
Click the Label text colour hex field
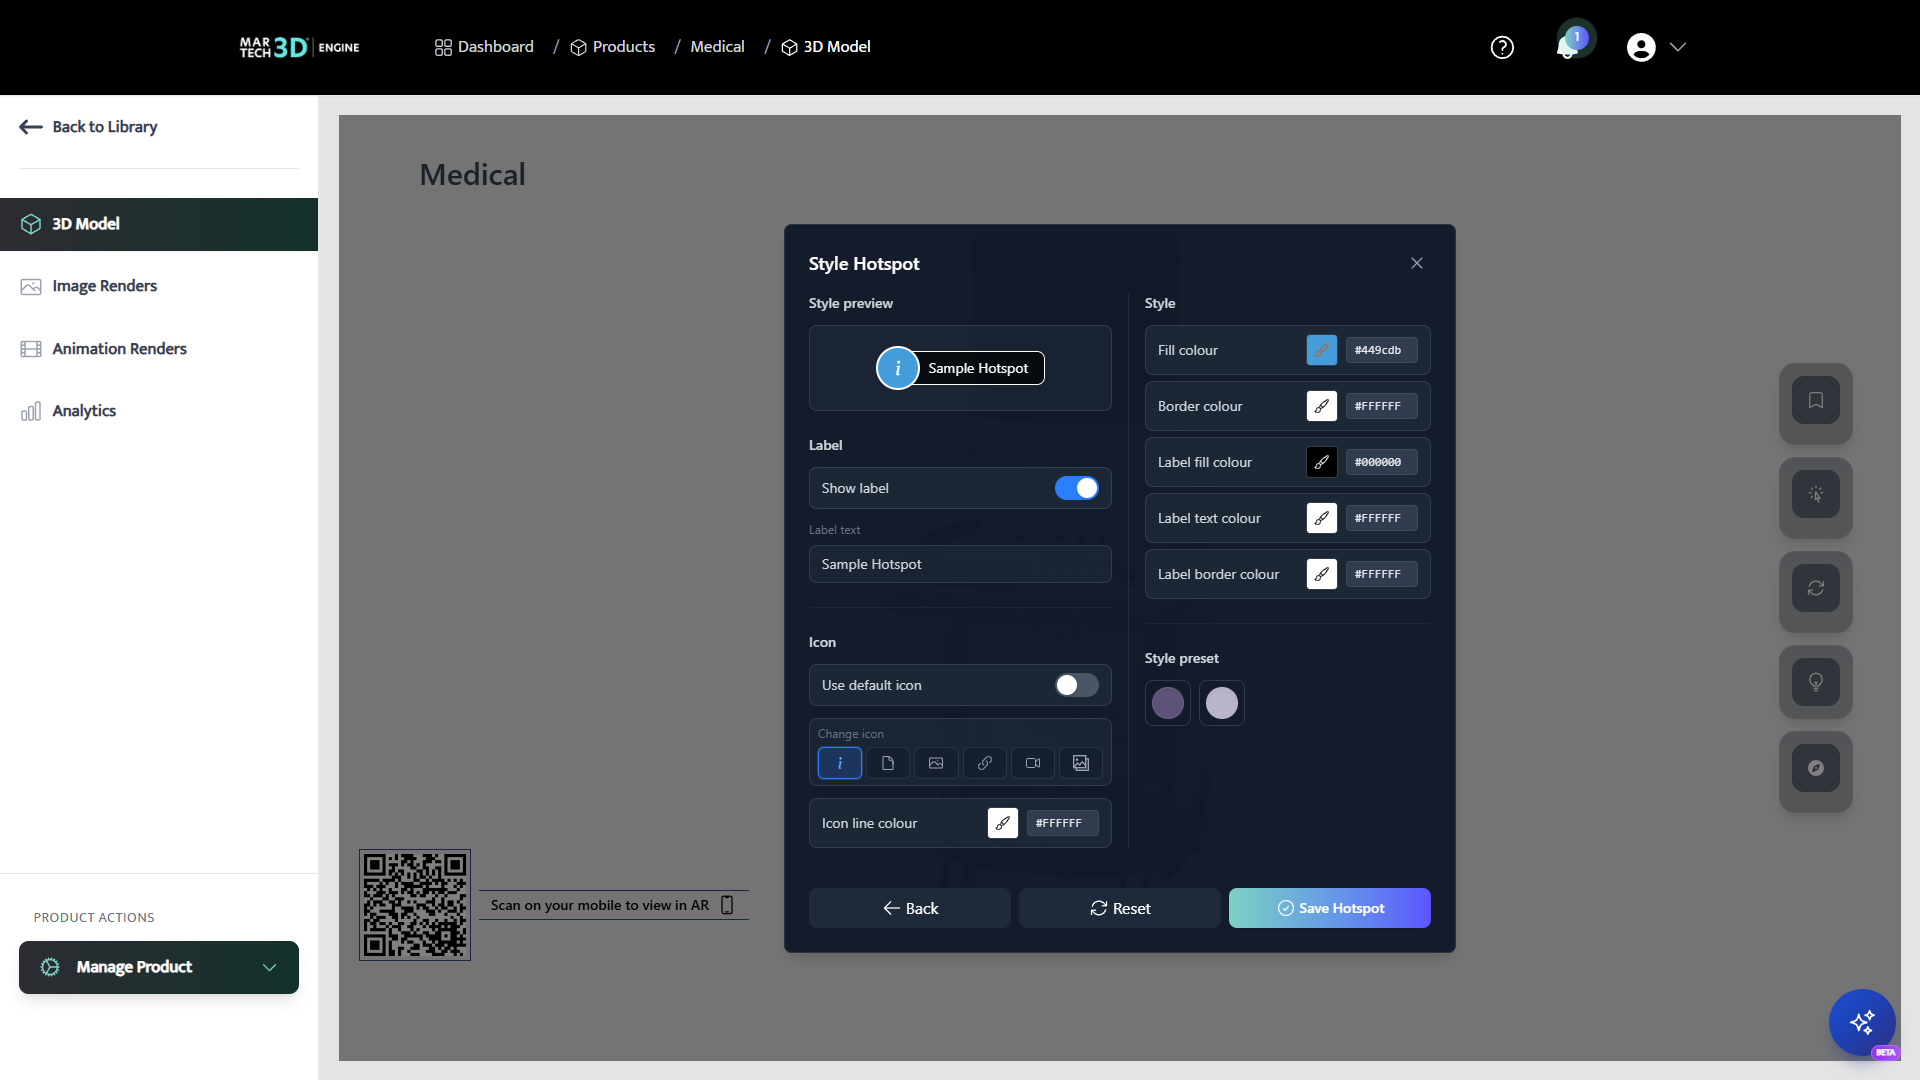click(1381, 518)
